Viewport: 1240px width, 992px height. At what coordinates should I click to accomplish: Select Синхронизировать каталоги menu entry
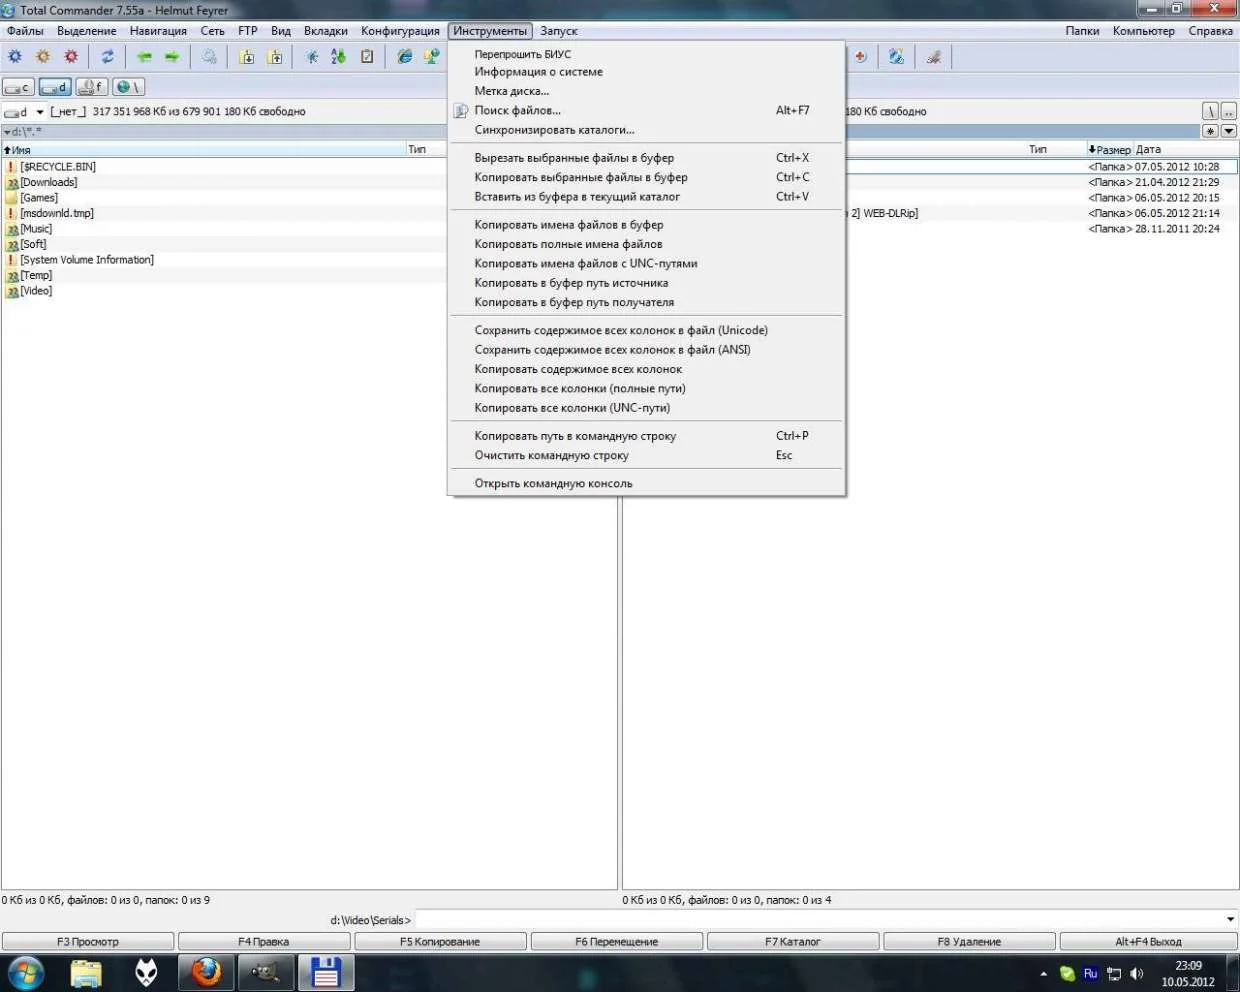click(x=646, y=130)
